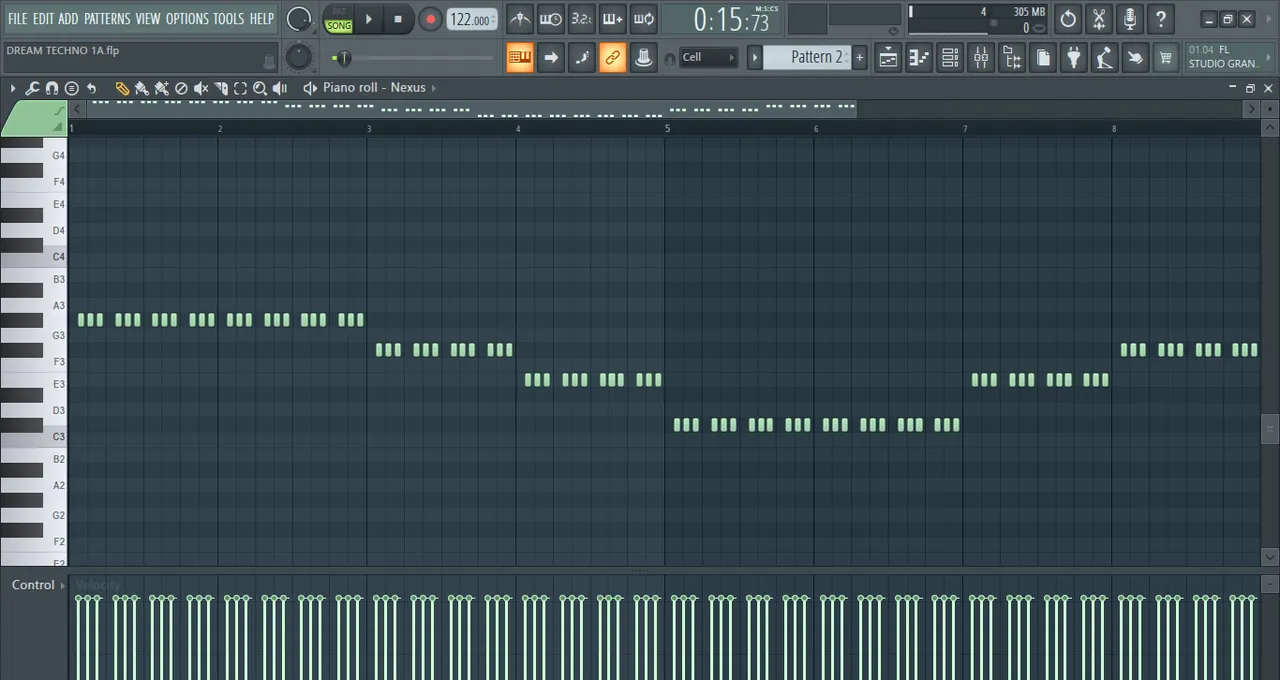Open the content library cart icon
Viewport: 1280px width, 680px height.
(1166, 58)
